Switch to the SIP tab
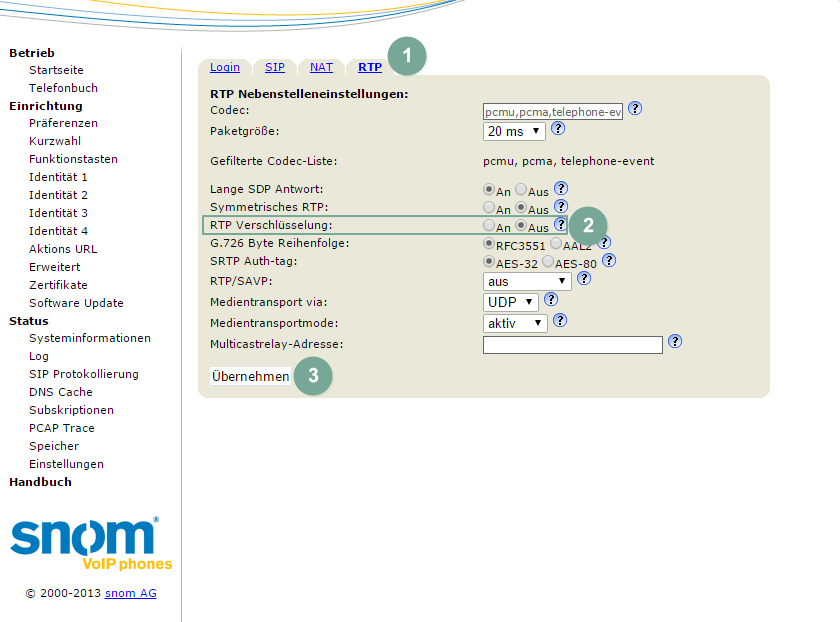Image resolution: width=840 pixels, height=622 pixels. coord(275,67)
